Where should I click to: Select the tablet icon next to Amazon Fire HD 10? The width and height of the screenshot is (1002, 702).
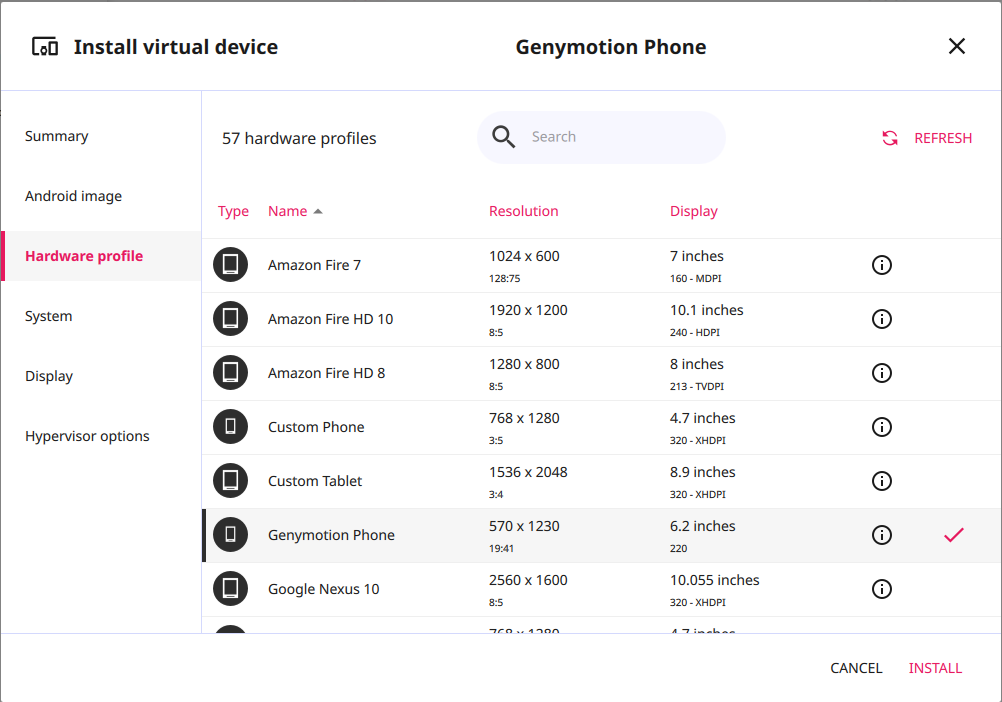pyautogui.click(x=230, y=319)
